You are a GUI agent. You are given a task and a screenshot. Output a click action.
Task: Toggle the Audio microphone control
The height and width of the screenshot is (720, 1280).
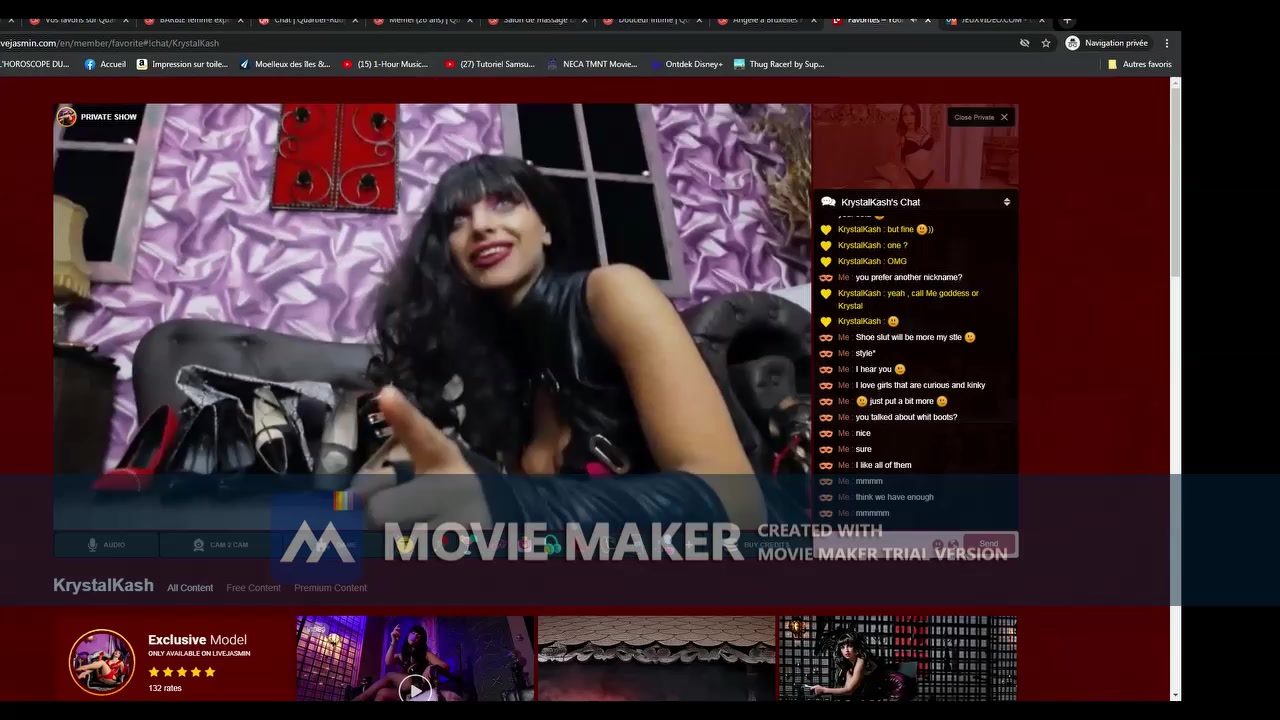(105, 545)
